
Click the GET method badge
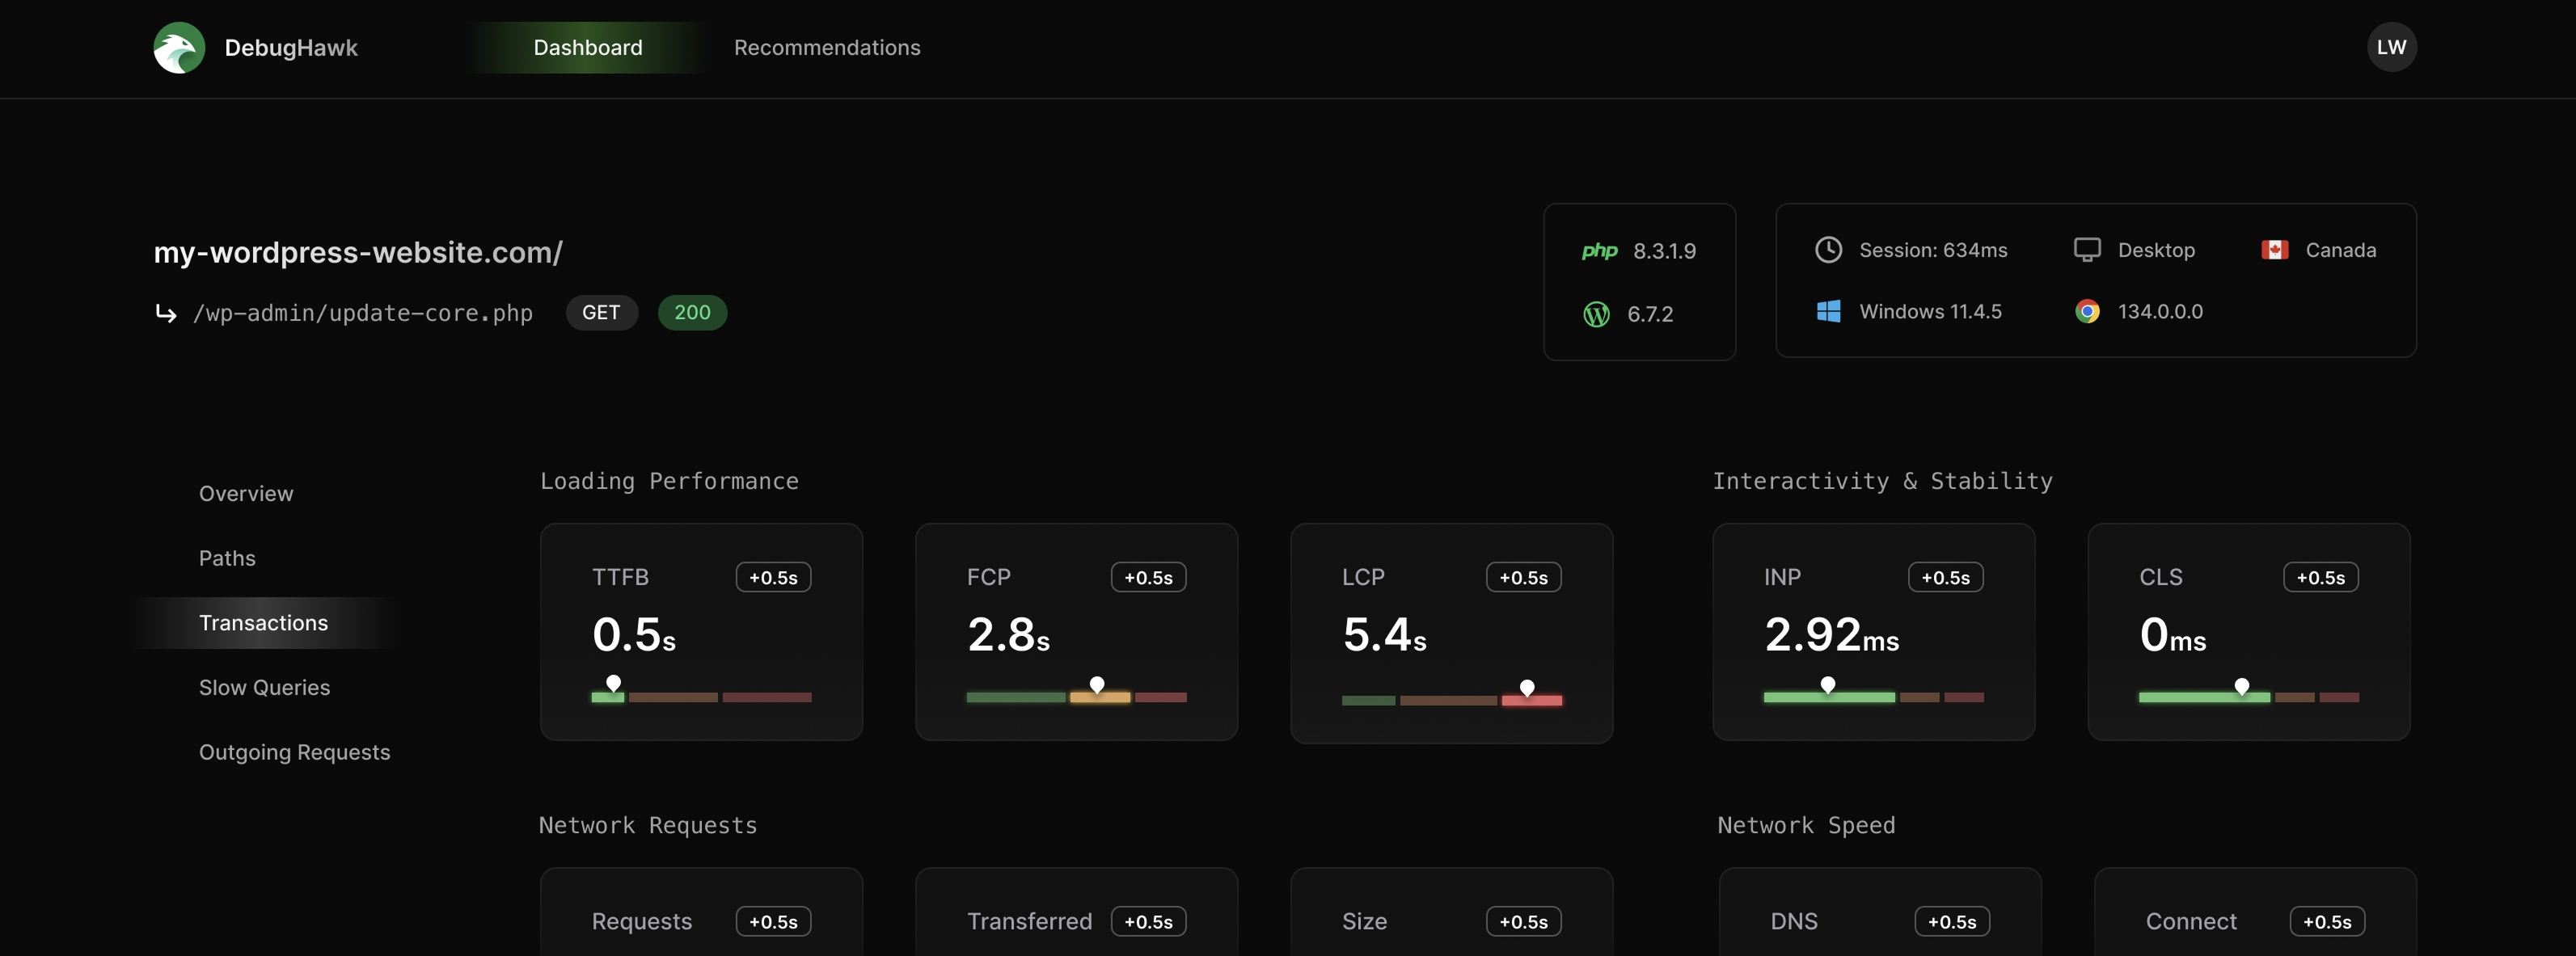point(601,312)
